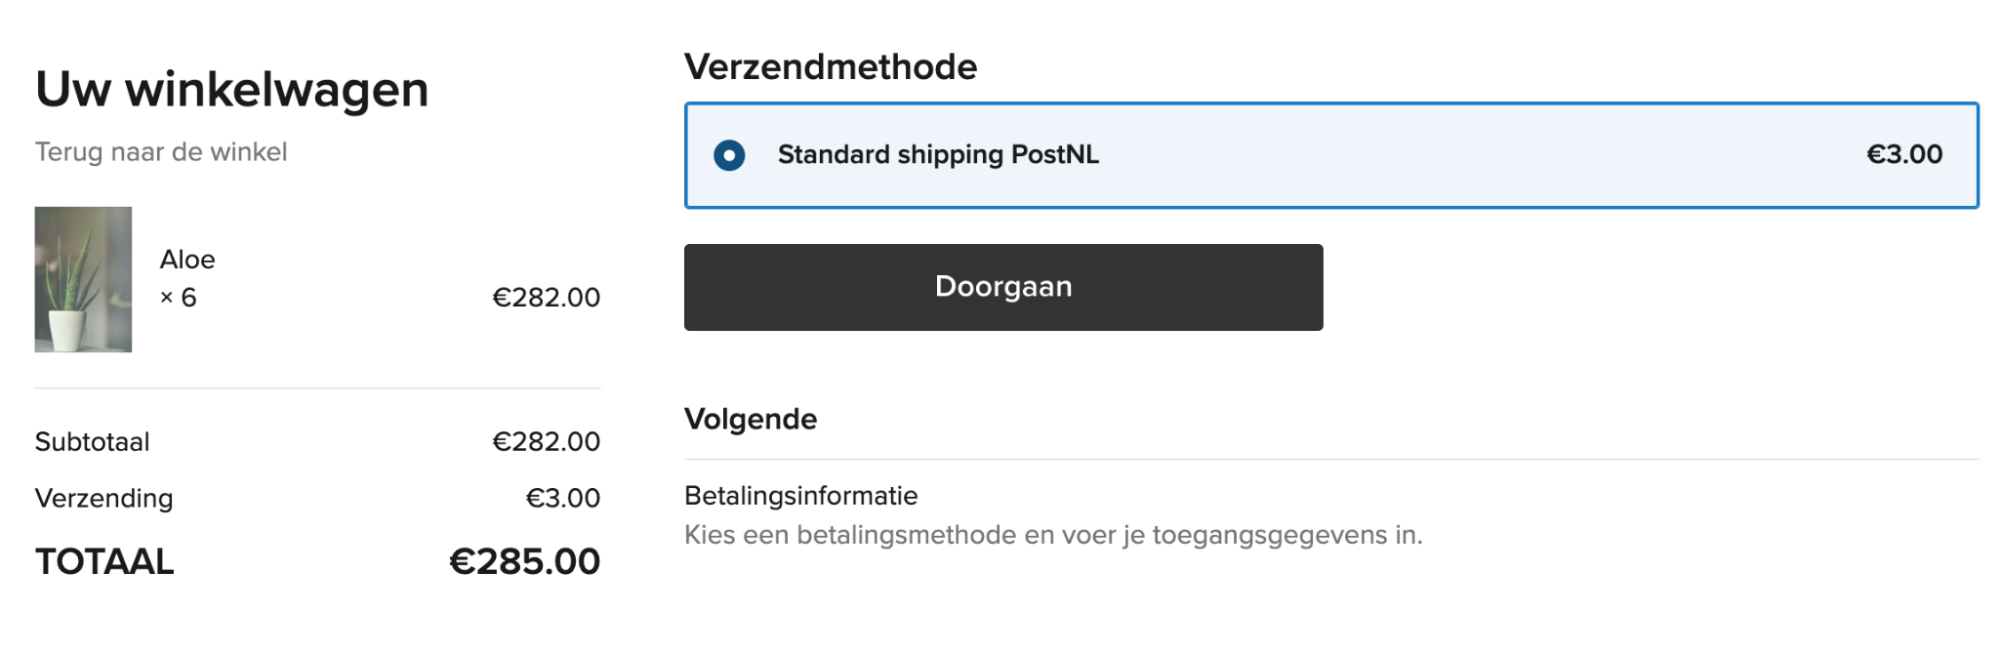Click the item quantity × 6 label
Screen dimensions: 1999x669
pos(180,297)
